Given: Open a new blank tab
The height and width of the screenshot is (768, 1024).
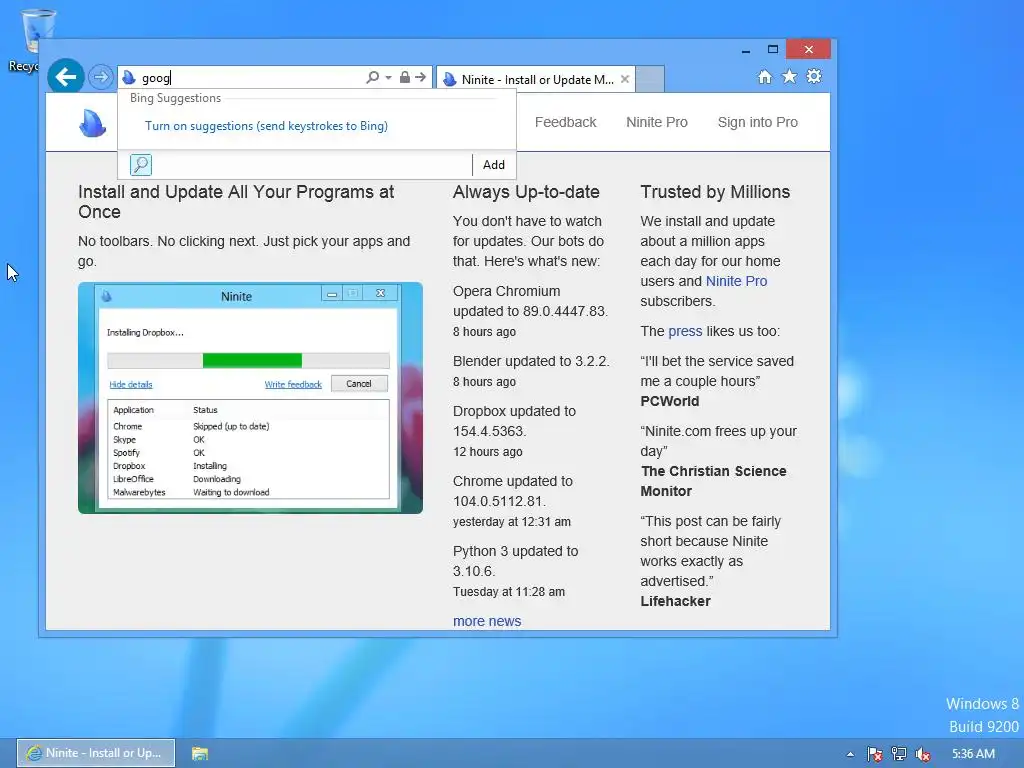Looking at the screenshot, I should point(650,79).
